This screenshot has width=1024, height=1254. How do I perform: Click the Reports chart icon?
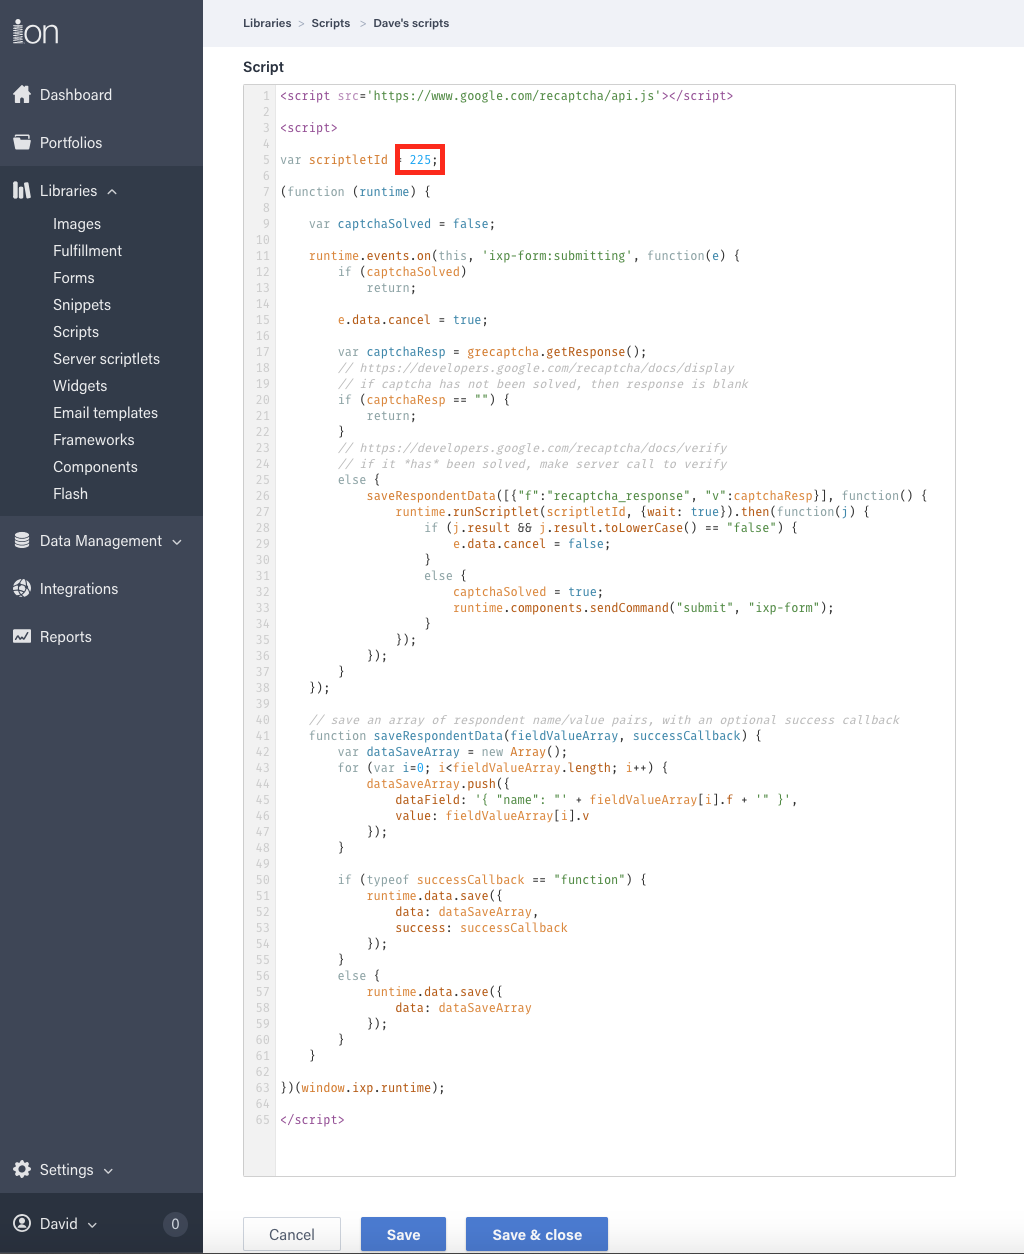(22, 637)
